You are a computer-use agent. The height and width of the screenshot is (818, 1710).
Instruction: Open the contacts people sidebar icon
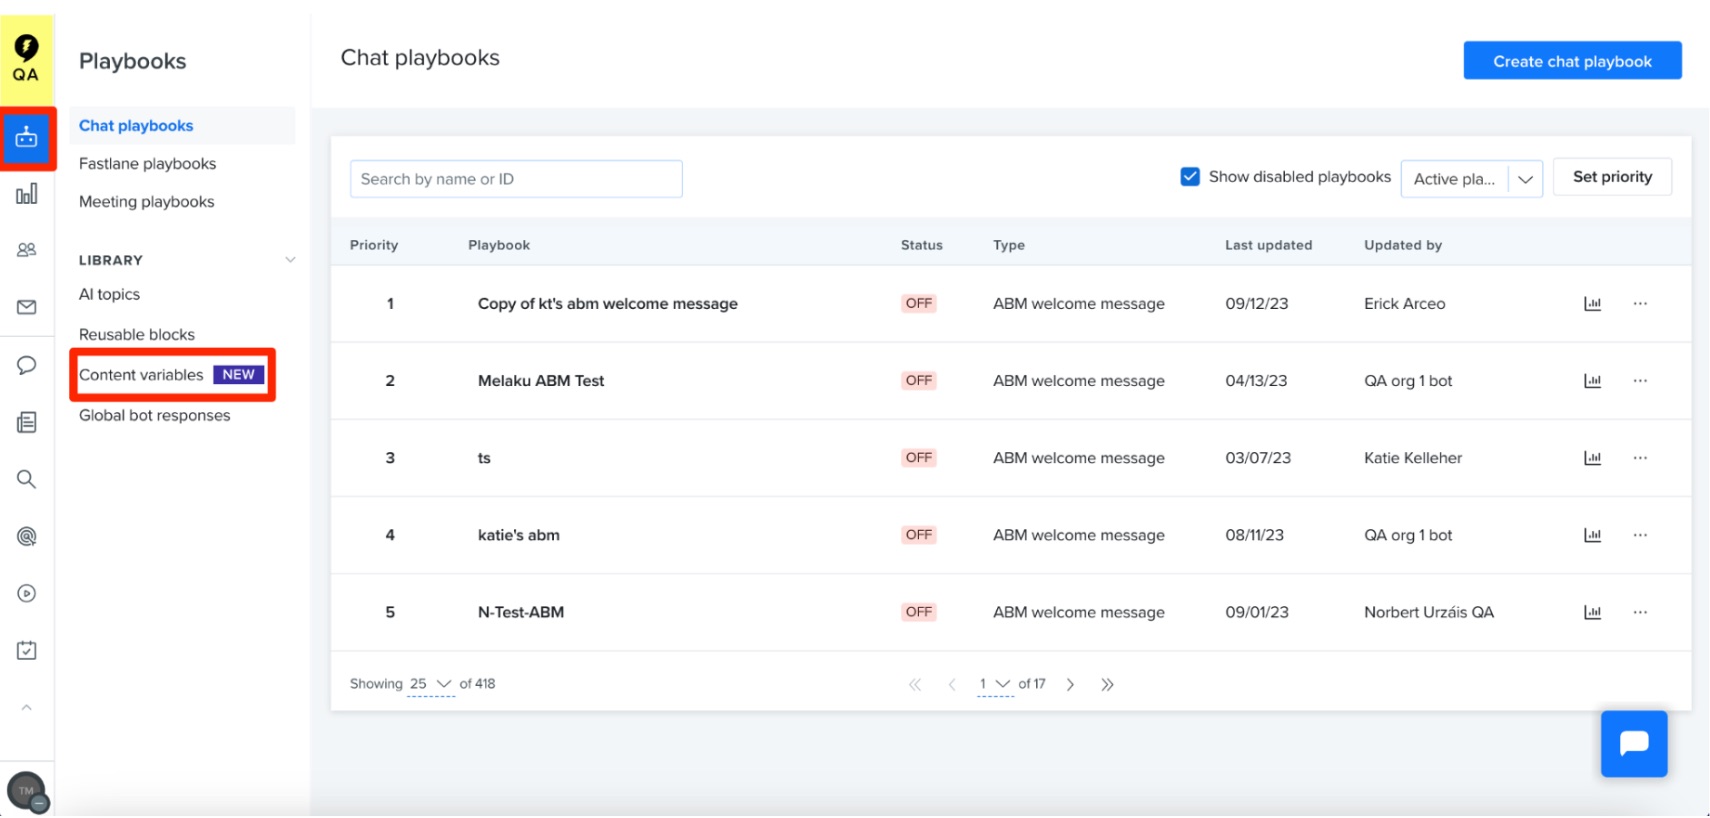tap(27, 250)
